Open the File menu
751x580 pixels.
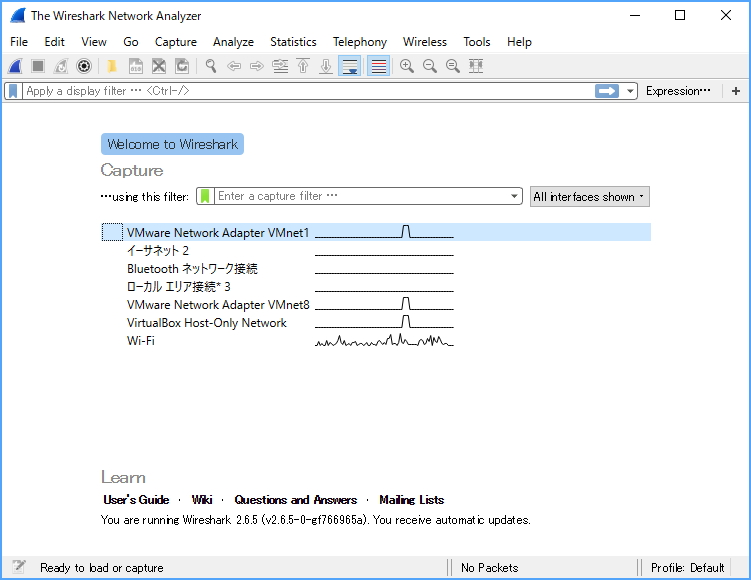click(19, 42)
